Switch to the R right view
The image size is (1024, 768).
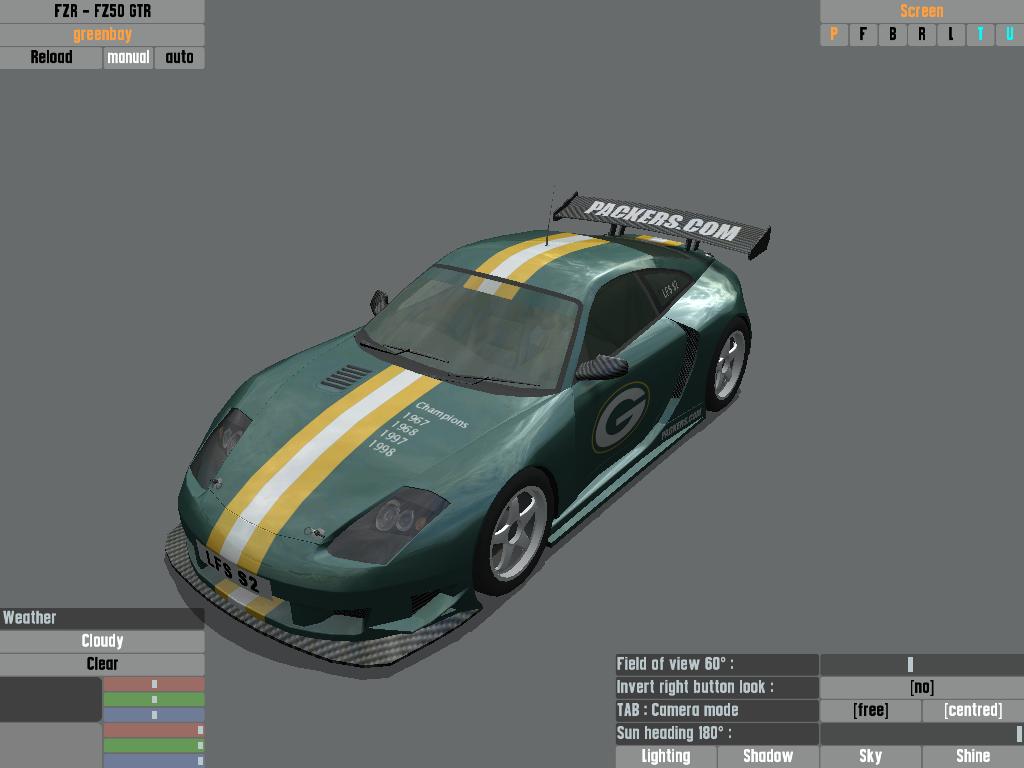tap(921, 35)
